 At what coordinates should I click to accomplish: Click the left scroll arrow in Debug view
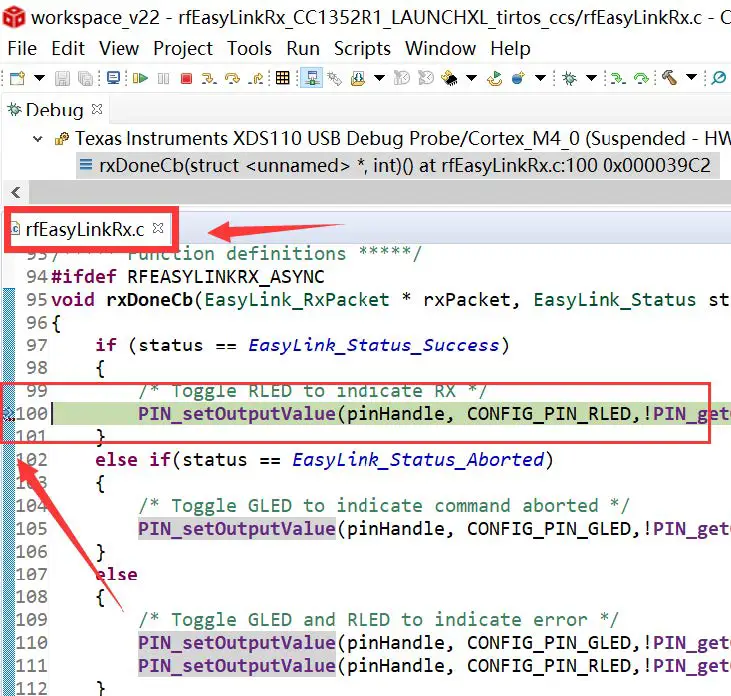point(16,192)
